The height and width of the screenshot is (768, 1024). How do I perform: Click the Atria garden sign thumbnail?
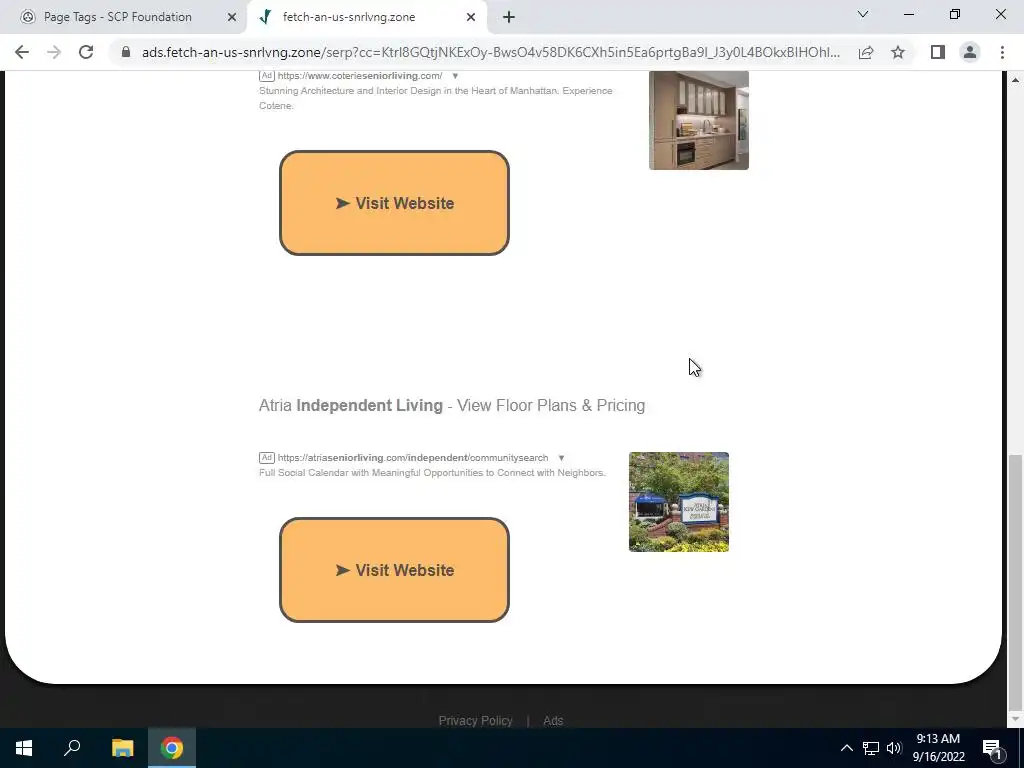[679, 502]
